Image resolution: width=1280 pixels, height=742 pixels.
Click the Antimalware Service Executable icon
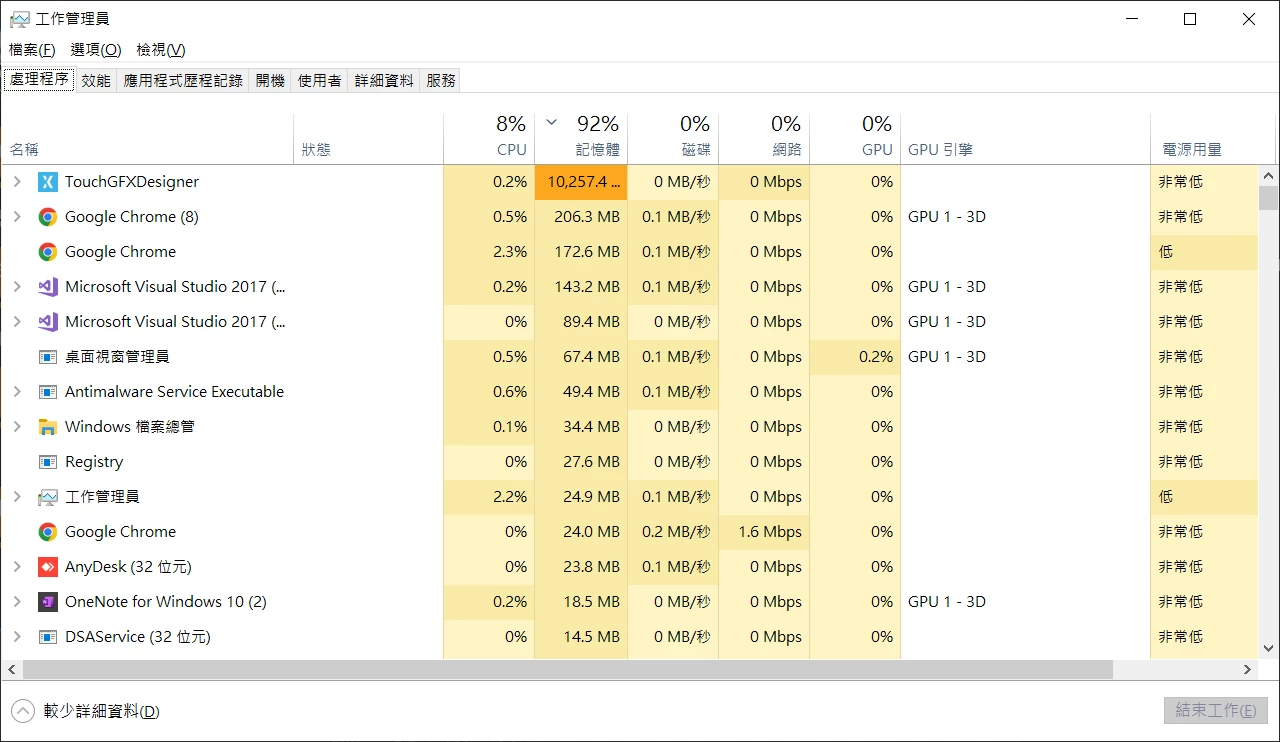click(47, 392)
